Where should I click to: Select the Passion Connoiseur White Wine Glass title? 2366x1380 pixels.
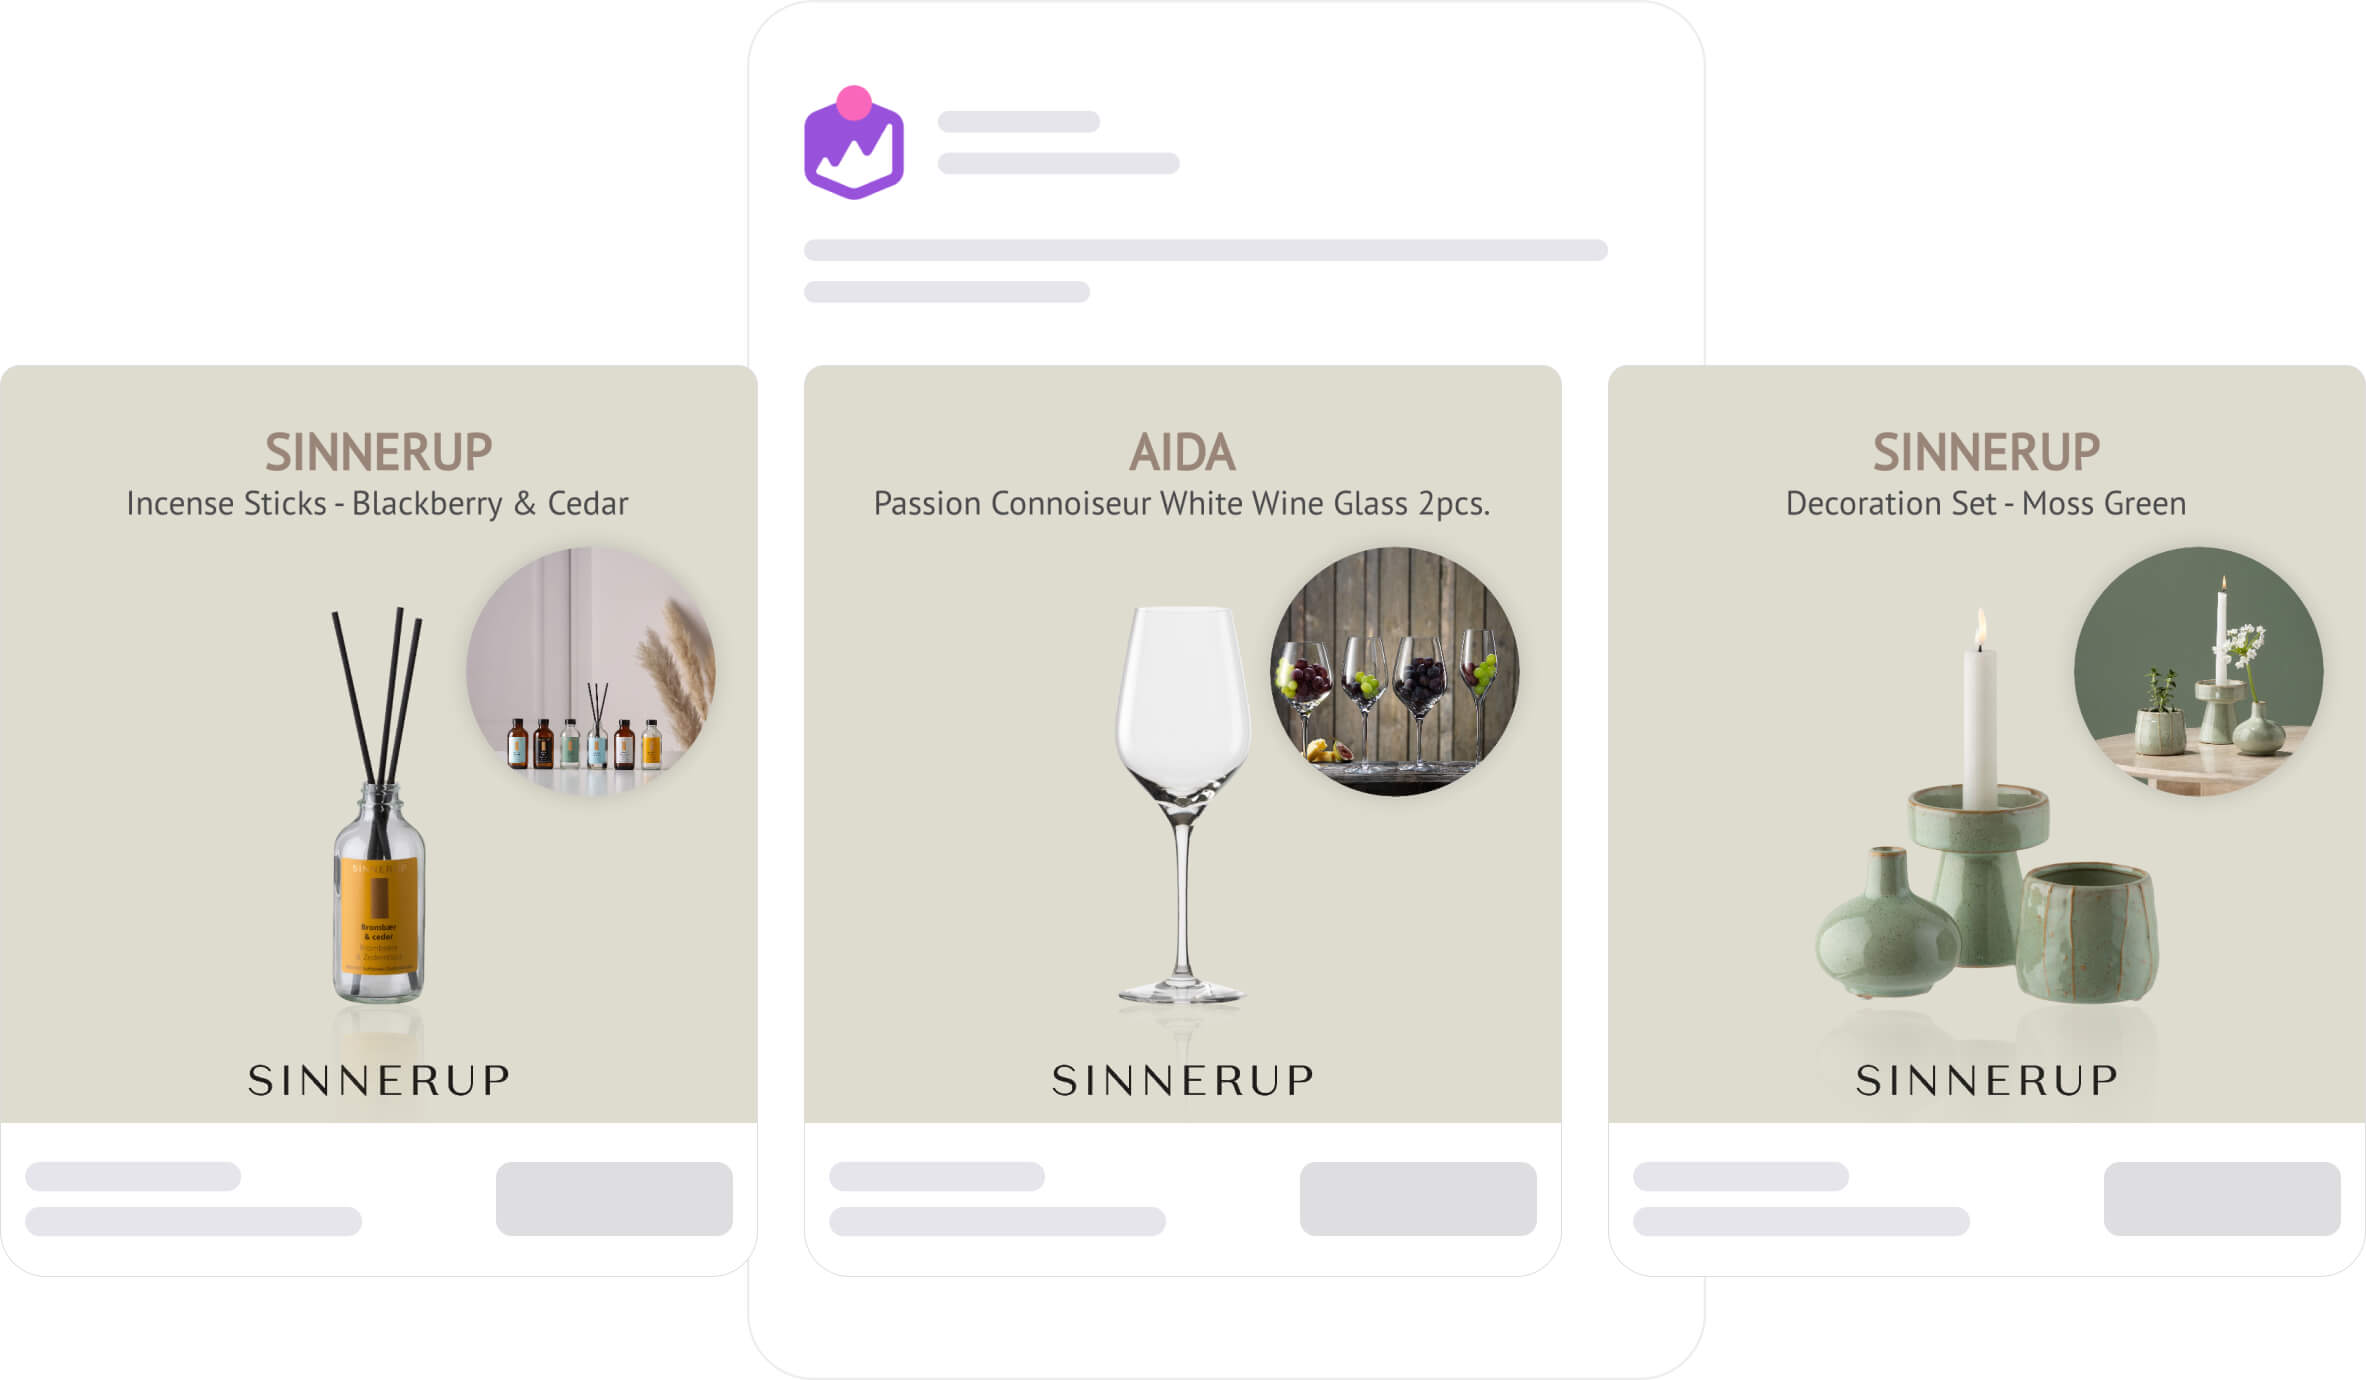(x=1182, y=503)
